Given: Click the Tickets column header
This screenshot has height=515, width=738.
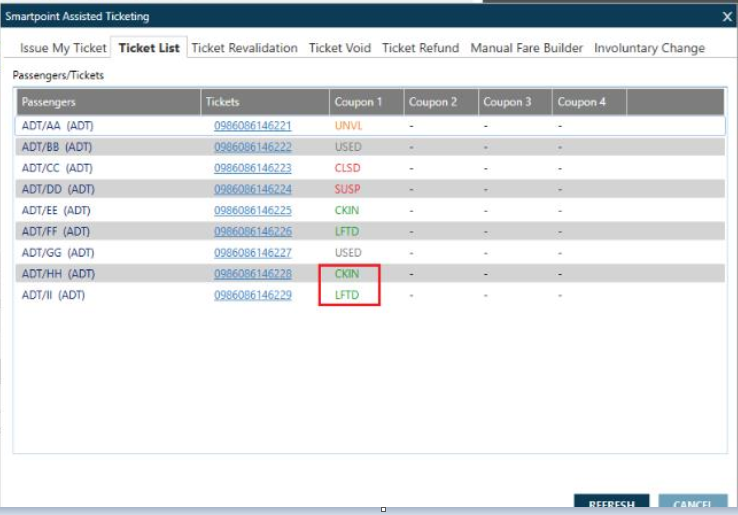Looking at the screenshot, I should point(222,102).
